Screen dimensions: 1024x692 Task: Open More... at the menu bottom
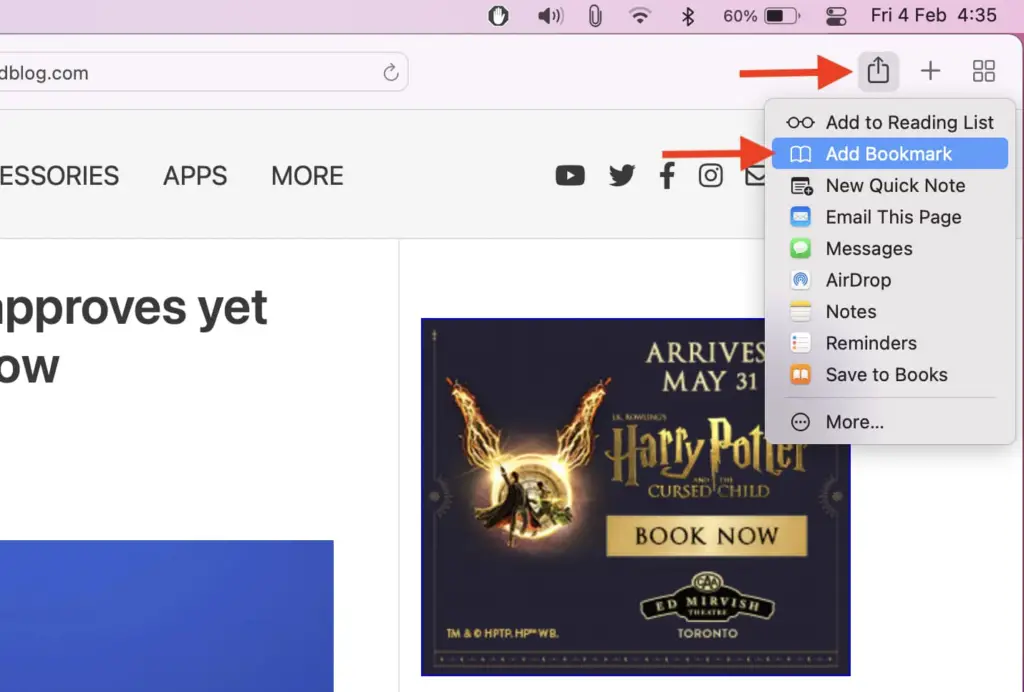point(855,421)
